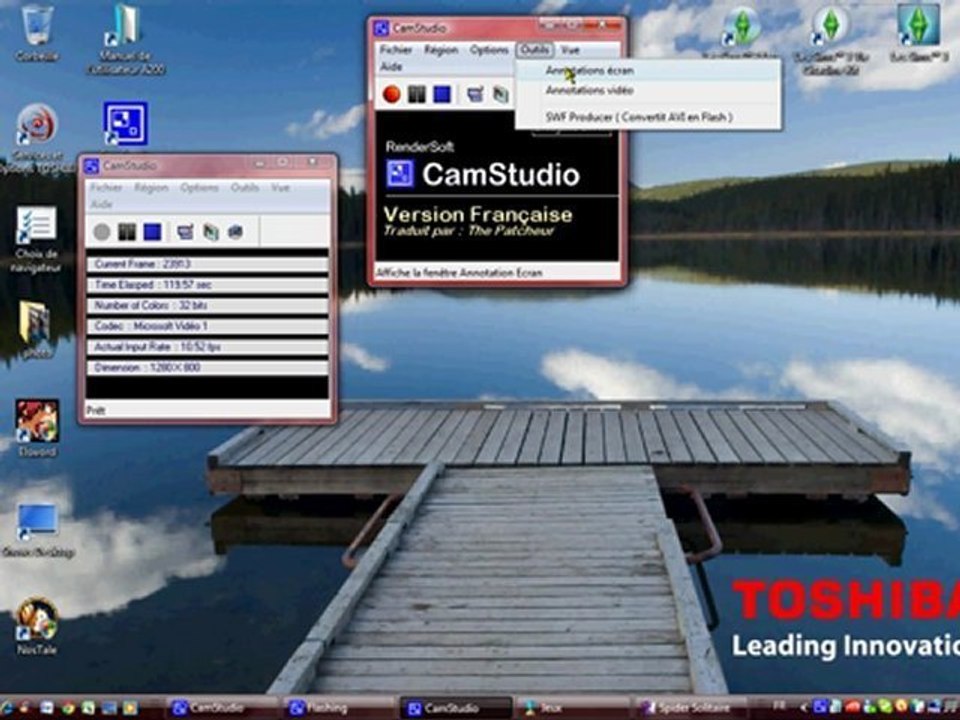The image size is (960, 720).
Task: Click Time Elapsed row in back CamStudio
Action: coord(208,285)
